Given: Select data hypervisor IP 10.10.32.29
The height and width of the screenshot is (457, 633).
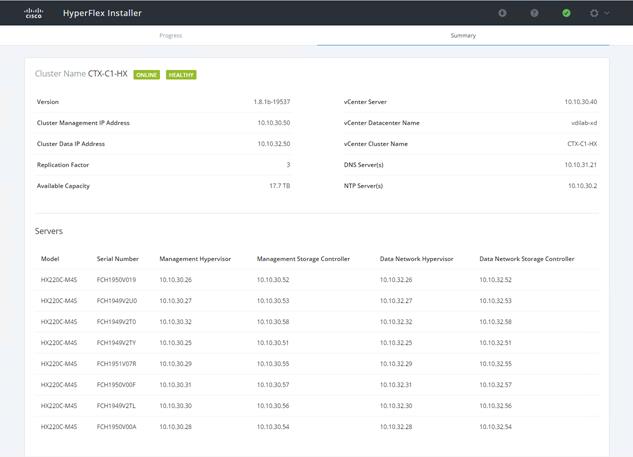Looking at the screenshot, I should (396, 364).
